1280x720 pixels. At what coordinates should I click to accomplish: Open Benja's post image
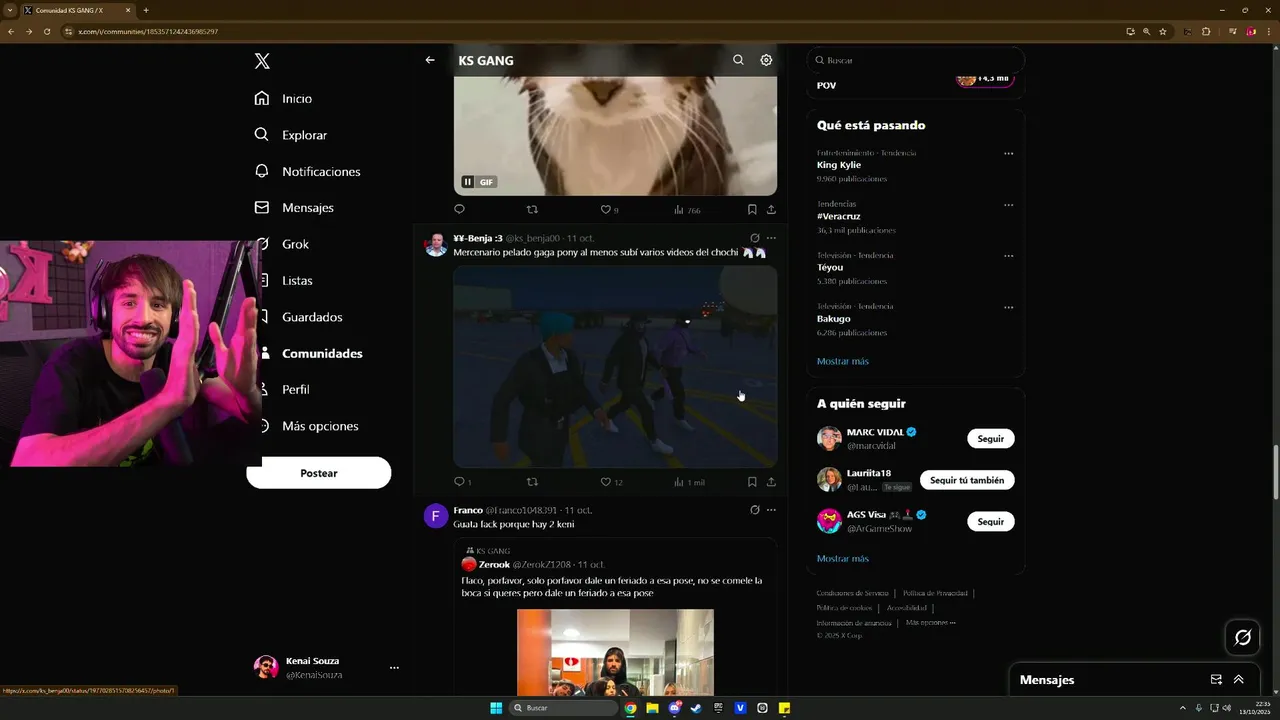pyautogui.click(x=615, y=366)
